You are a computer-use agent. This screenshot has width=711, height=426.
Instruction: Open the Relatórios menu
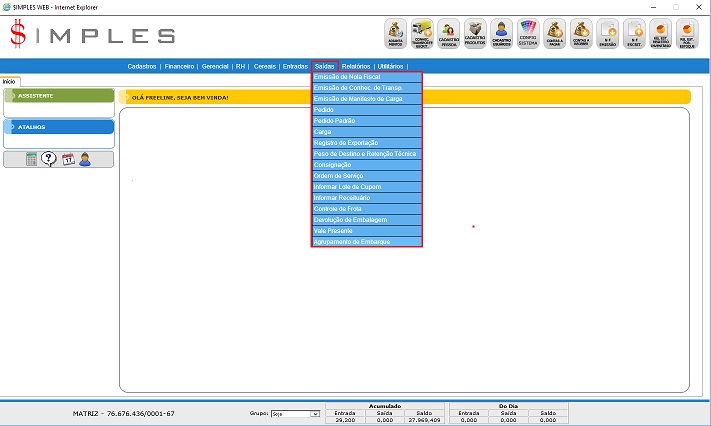coord(356,66)
